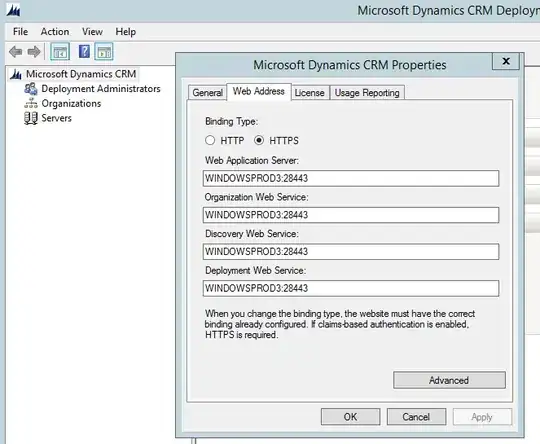540x444 pixels.
Task: Click the Cancel button
Action: click(416, 417)
